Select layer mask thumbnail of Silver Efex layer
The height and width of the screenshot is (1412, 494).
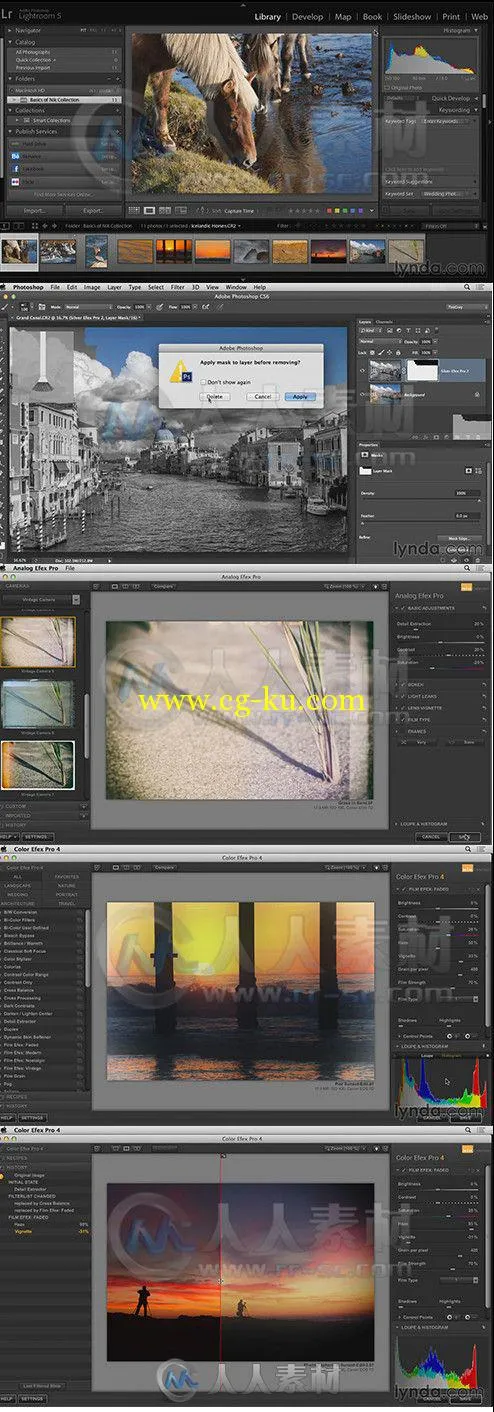pos(425,369)
